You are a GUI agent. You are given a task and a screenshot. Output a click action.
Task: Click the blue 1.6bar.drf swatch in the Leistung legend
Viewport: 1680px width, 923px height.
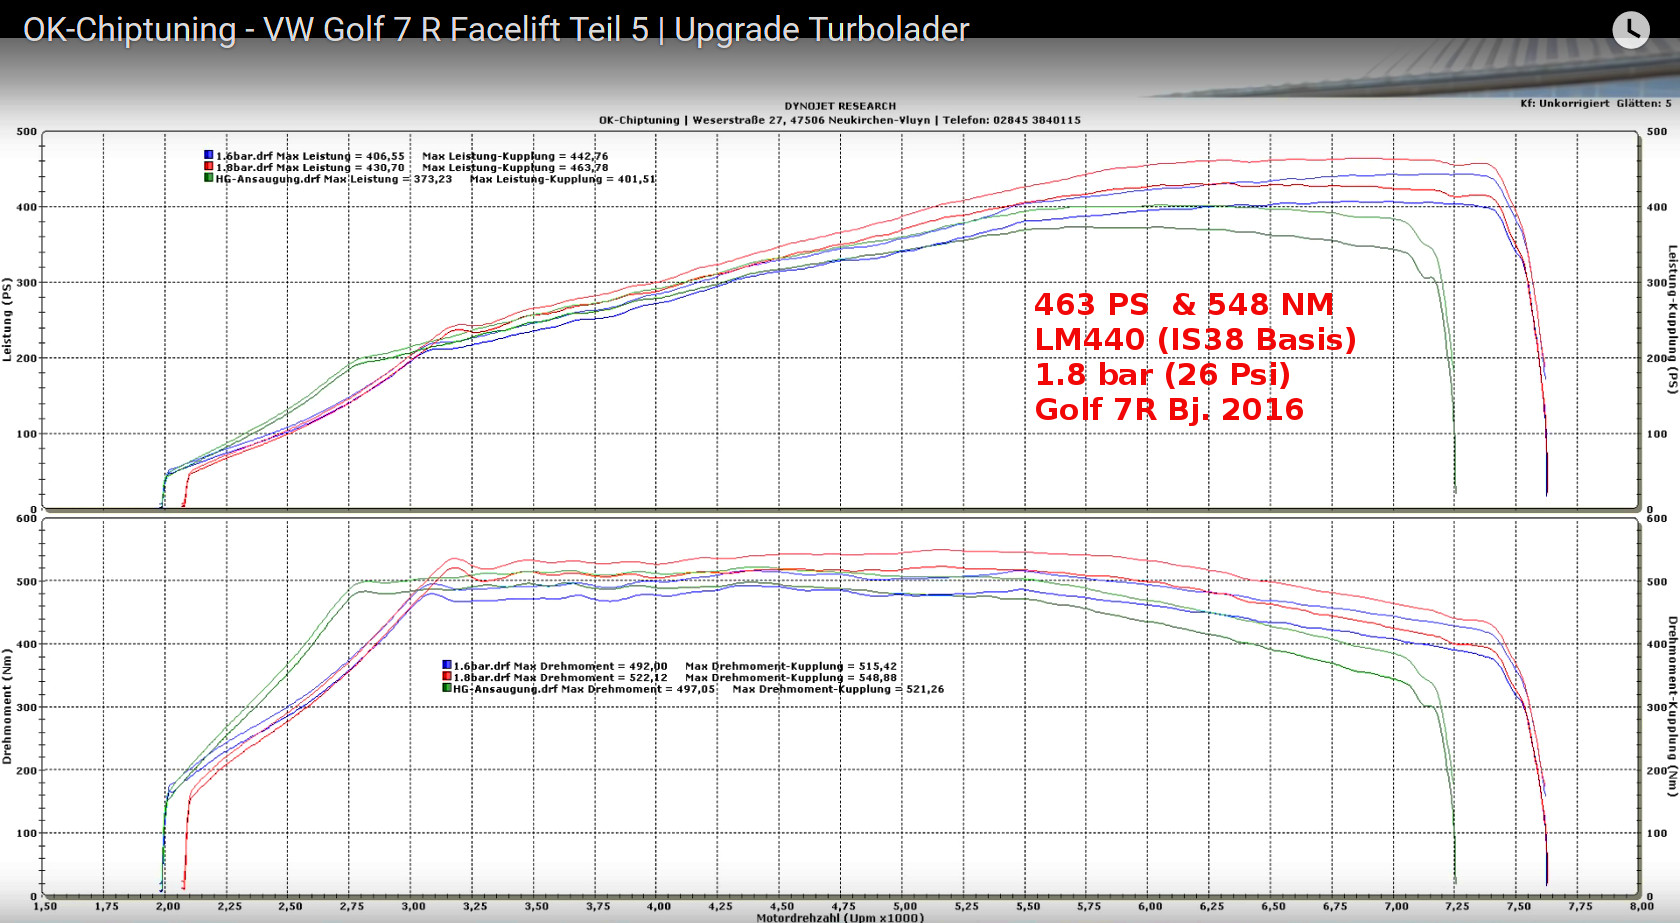pos(208,155)
